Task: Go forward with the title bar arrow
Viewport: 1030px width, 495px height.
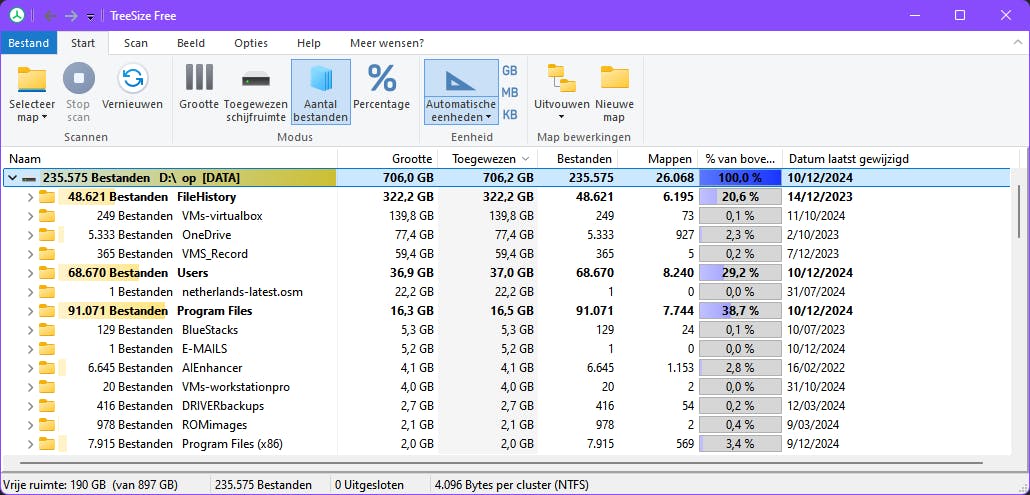Action: [71, 15]
